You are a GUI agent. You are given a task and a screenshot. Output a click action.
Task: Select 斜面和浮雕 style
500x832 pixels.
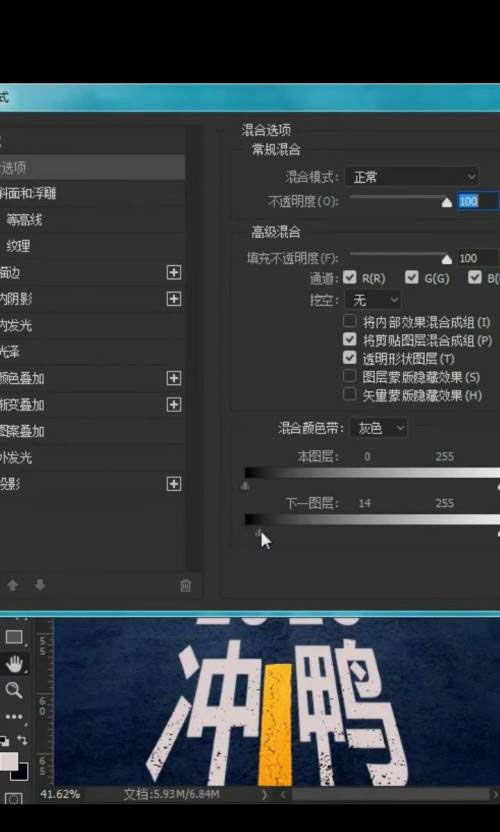[x=92, y=194]
